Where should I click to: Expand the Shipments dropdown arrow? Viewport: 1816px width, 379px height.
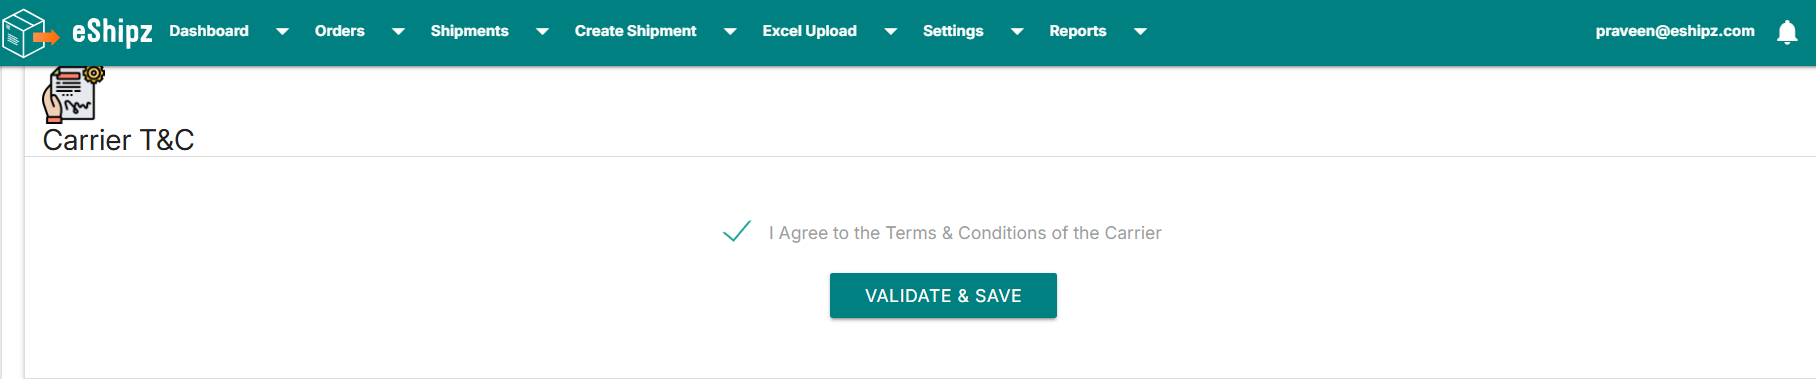click(542, 32)
